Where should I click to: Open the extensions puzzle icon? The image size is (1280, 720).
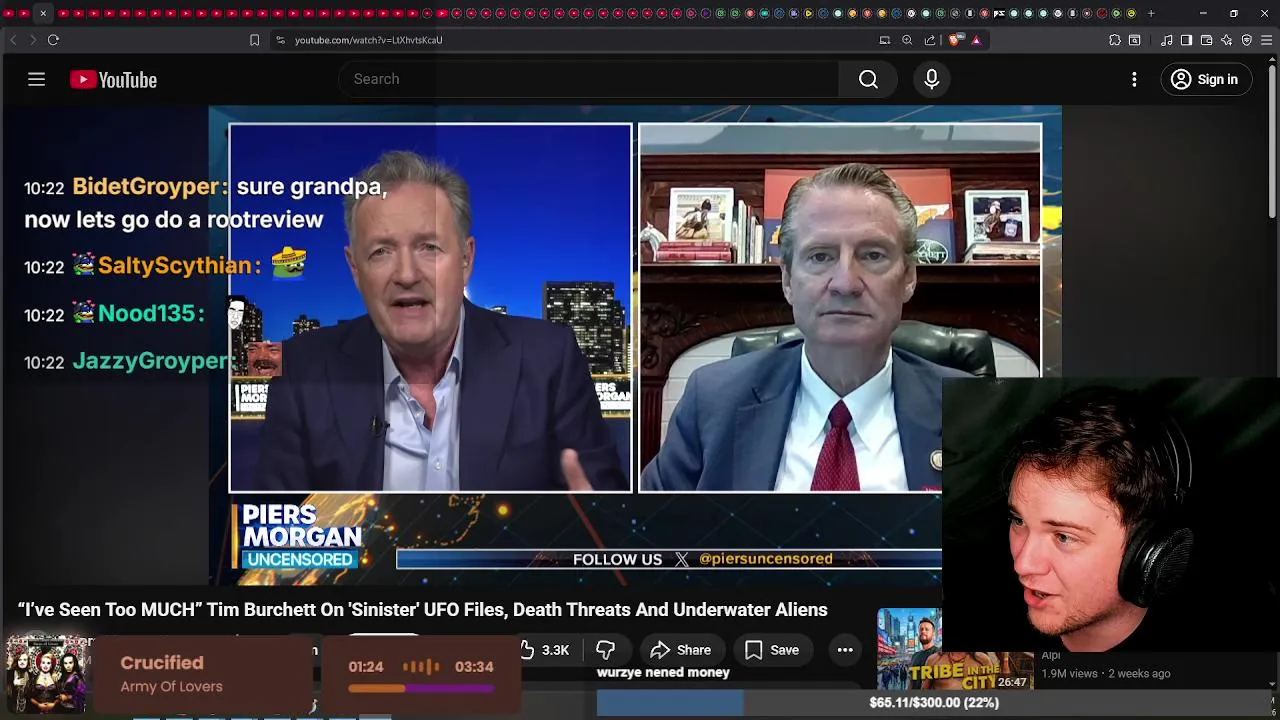tap(1115, 40)
